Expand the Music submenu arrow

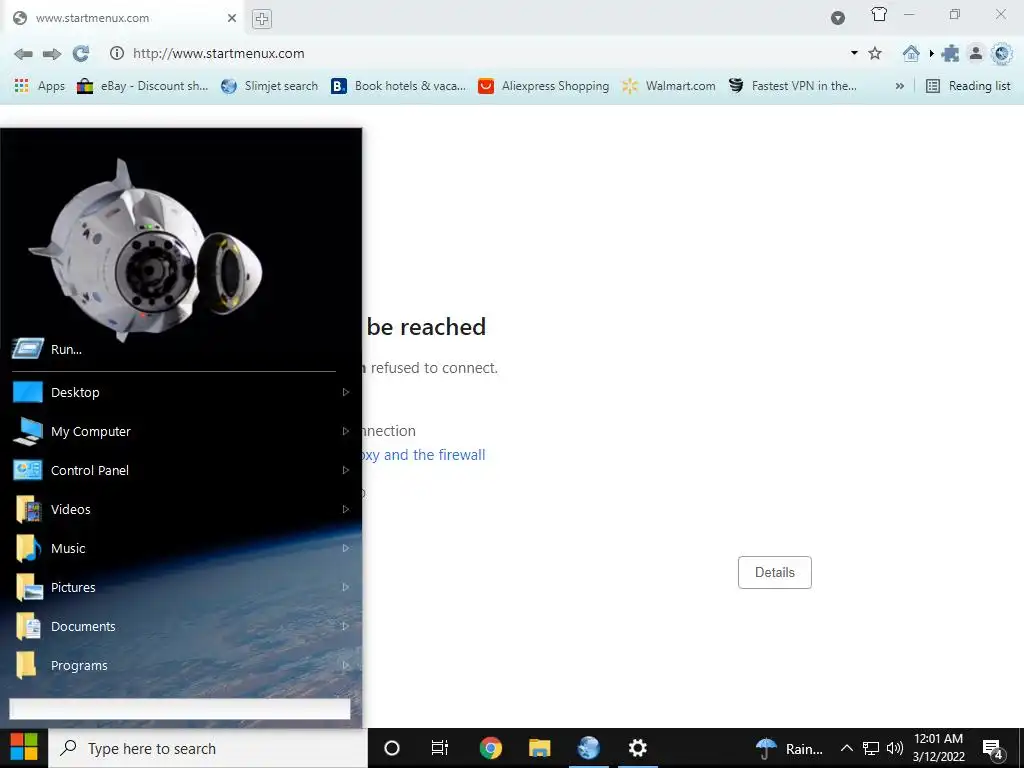pos(345,548)
